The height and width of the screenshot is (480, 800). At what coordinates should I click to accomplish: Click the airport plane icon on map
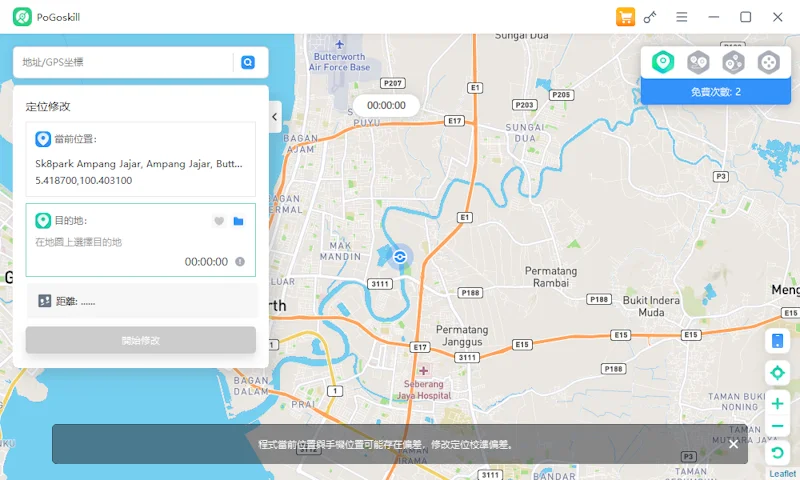(x=339, y=44)
